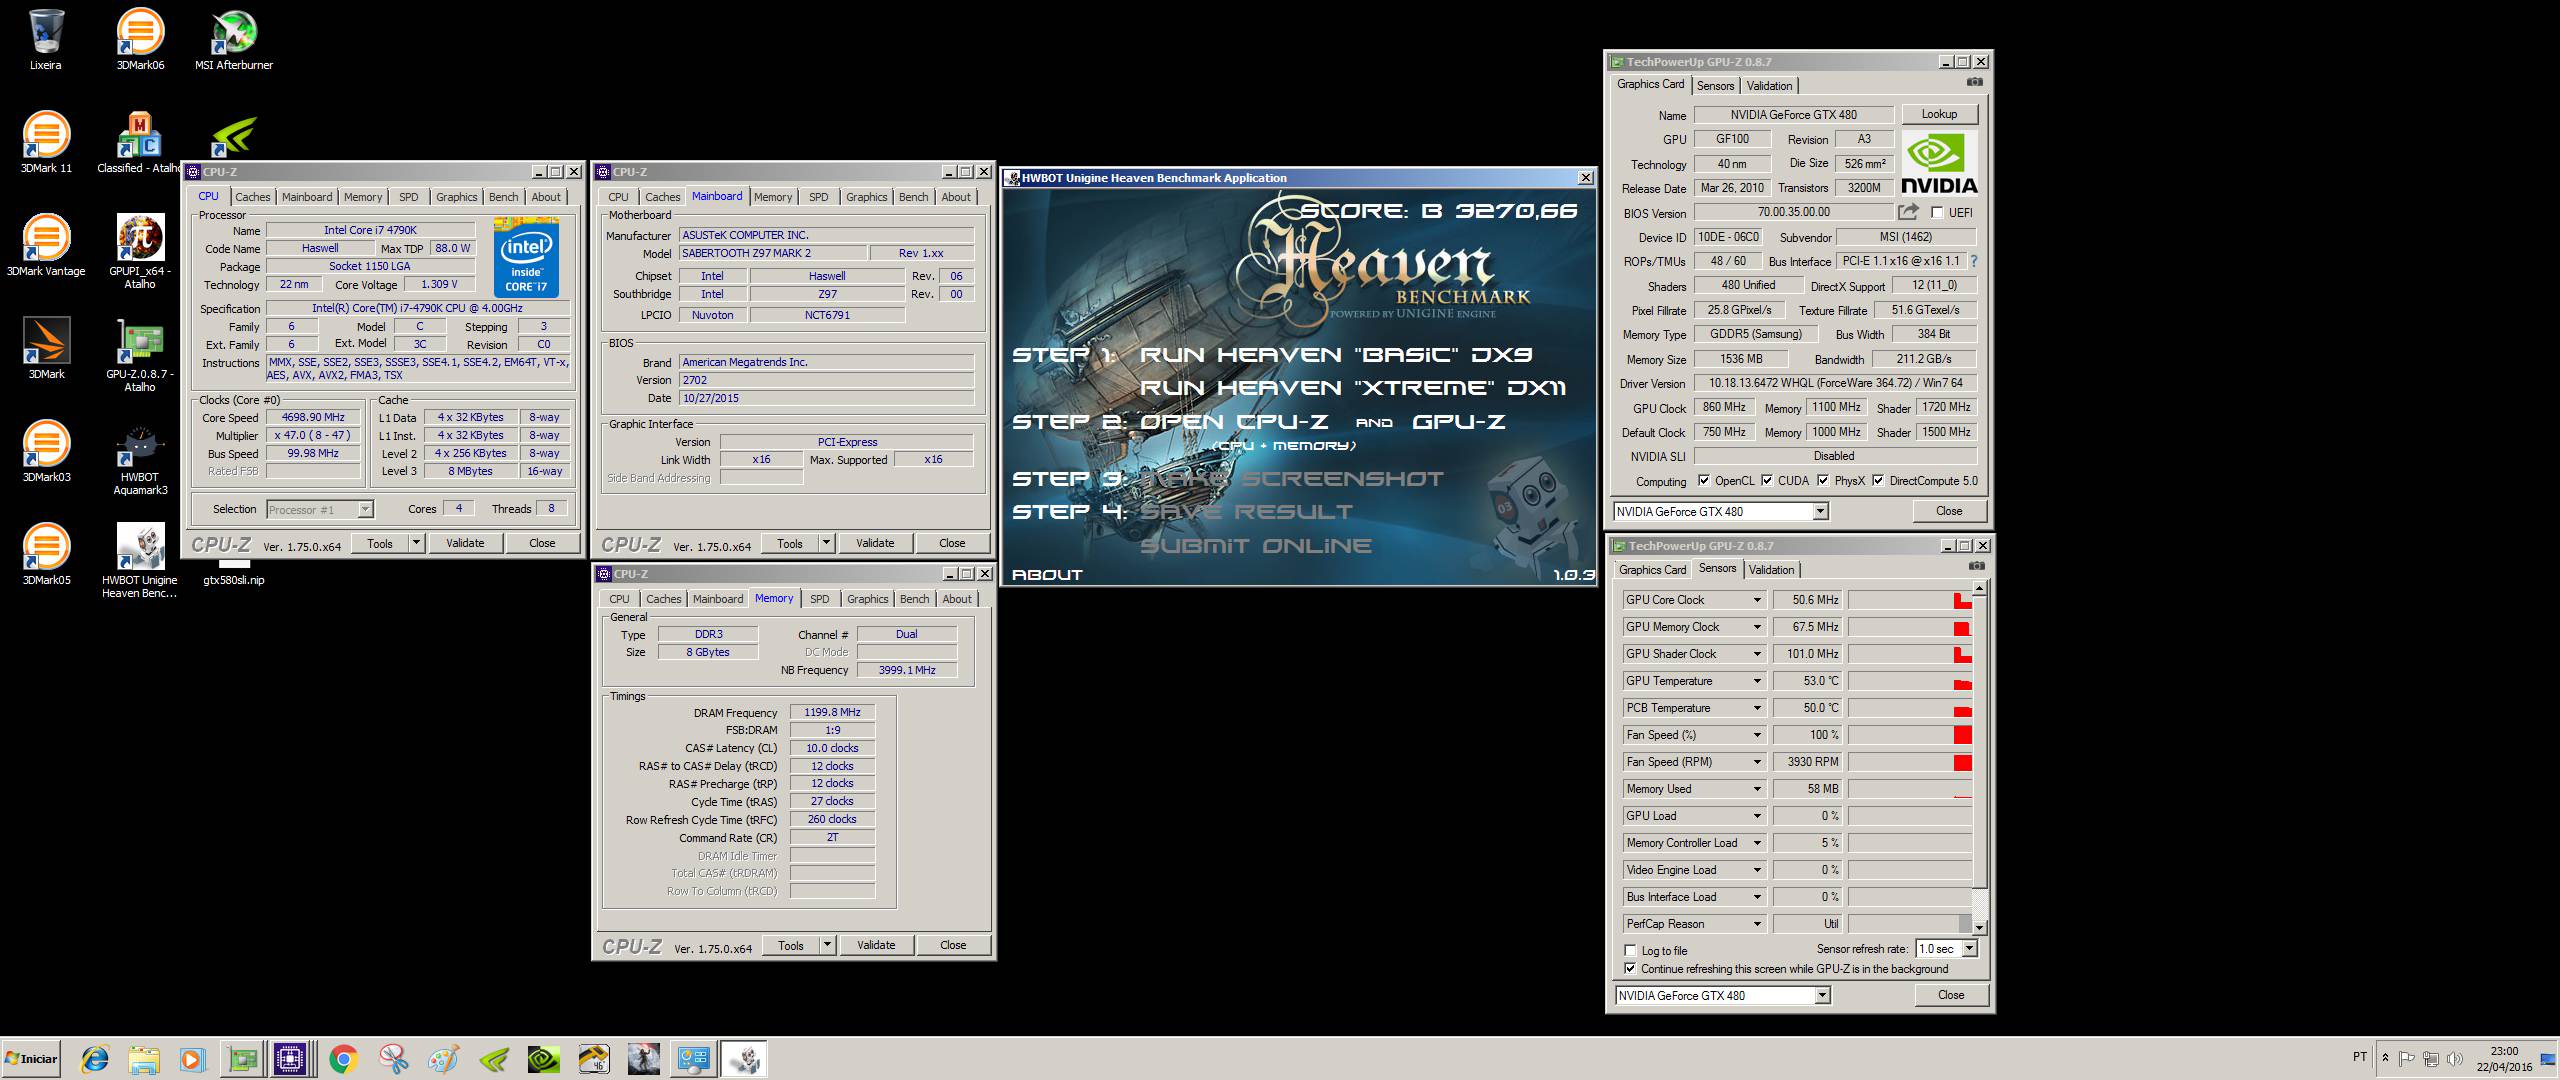2560x1080 pixels.
Task: Open Google Chrome from the taskbar
Action: tap(343, 1059)
